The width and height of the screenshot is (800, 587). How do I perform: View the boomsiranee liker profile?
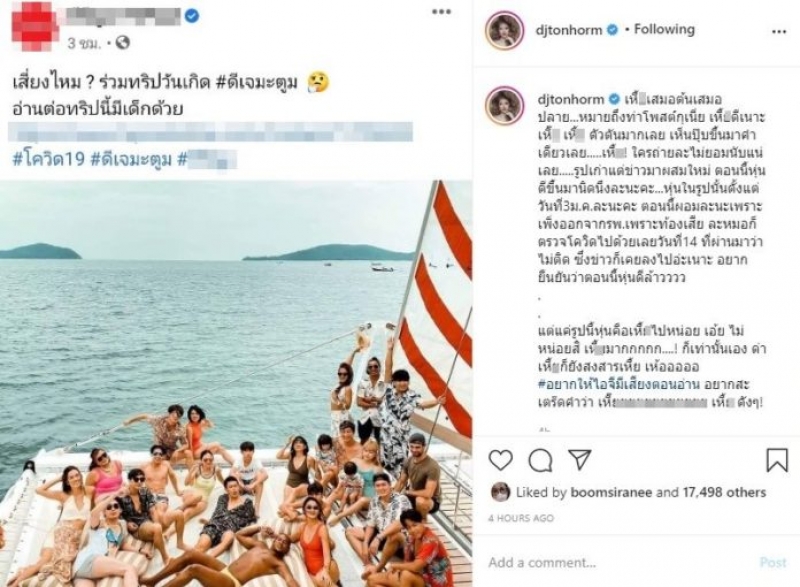[x=611, y=493]
